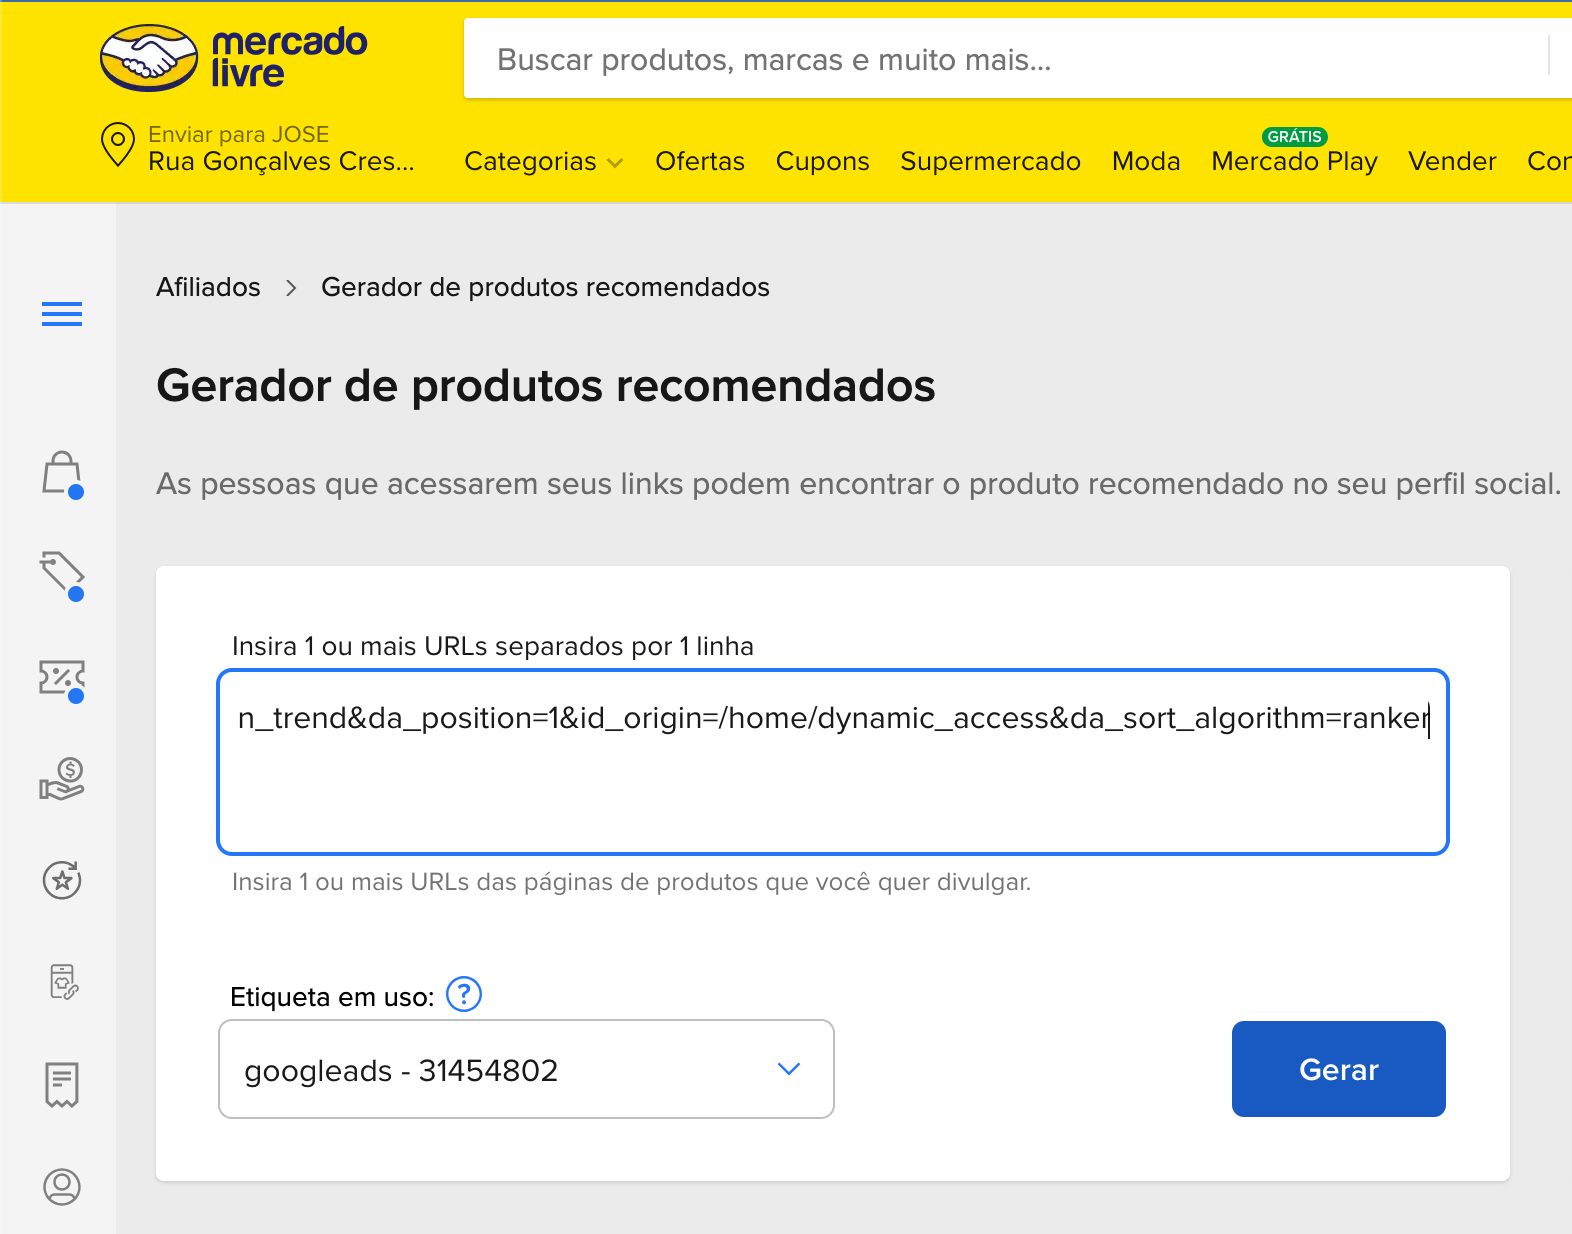Image resolution: width=1572 pixels, height=1234 pixels.
Task: Open the Afiliados breadcrumb link
Action: pos(207,287)
